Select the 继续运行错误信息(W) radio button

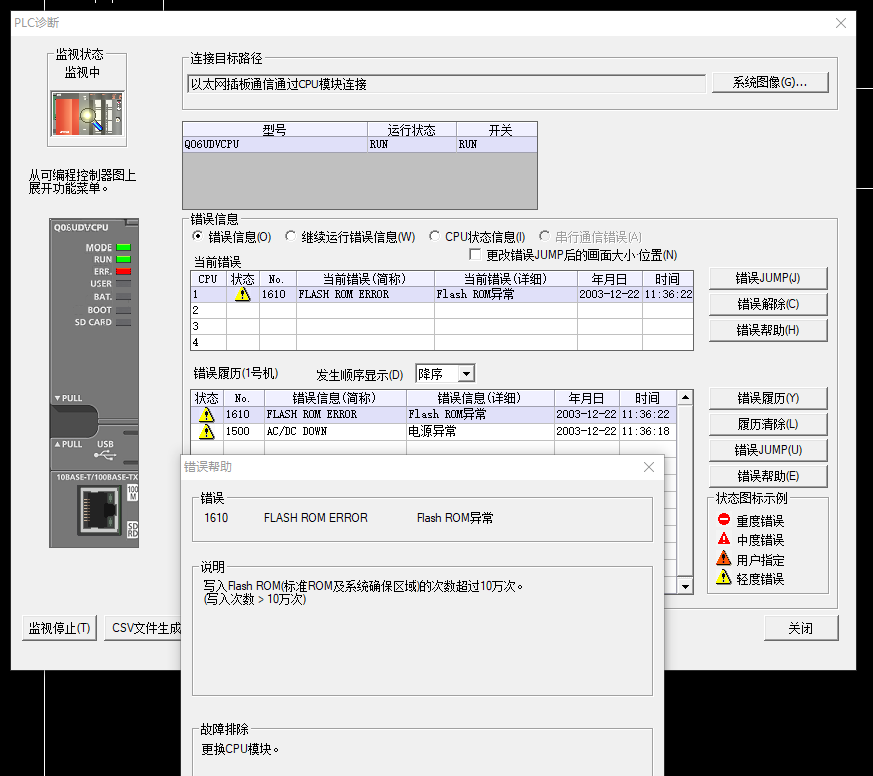(x=291, y=237)
